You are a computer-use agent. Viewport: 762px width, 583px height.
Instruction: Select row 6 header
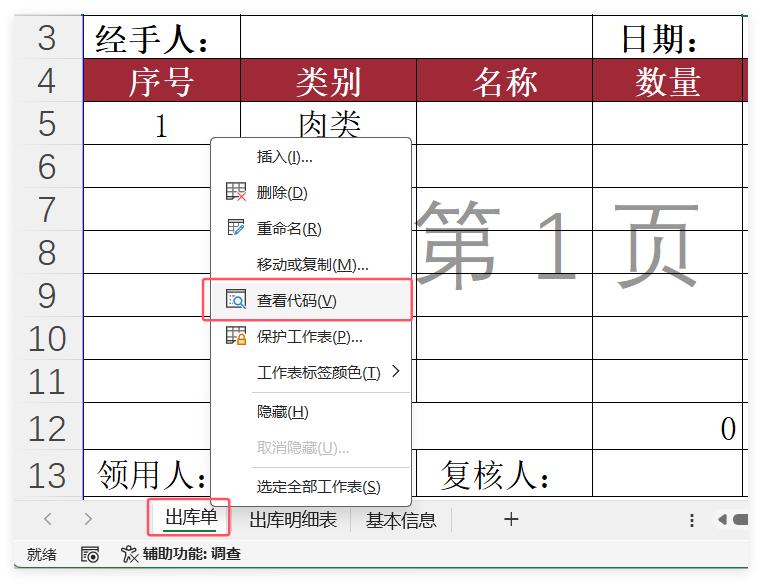[47, 166]
